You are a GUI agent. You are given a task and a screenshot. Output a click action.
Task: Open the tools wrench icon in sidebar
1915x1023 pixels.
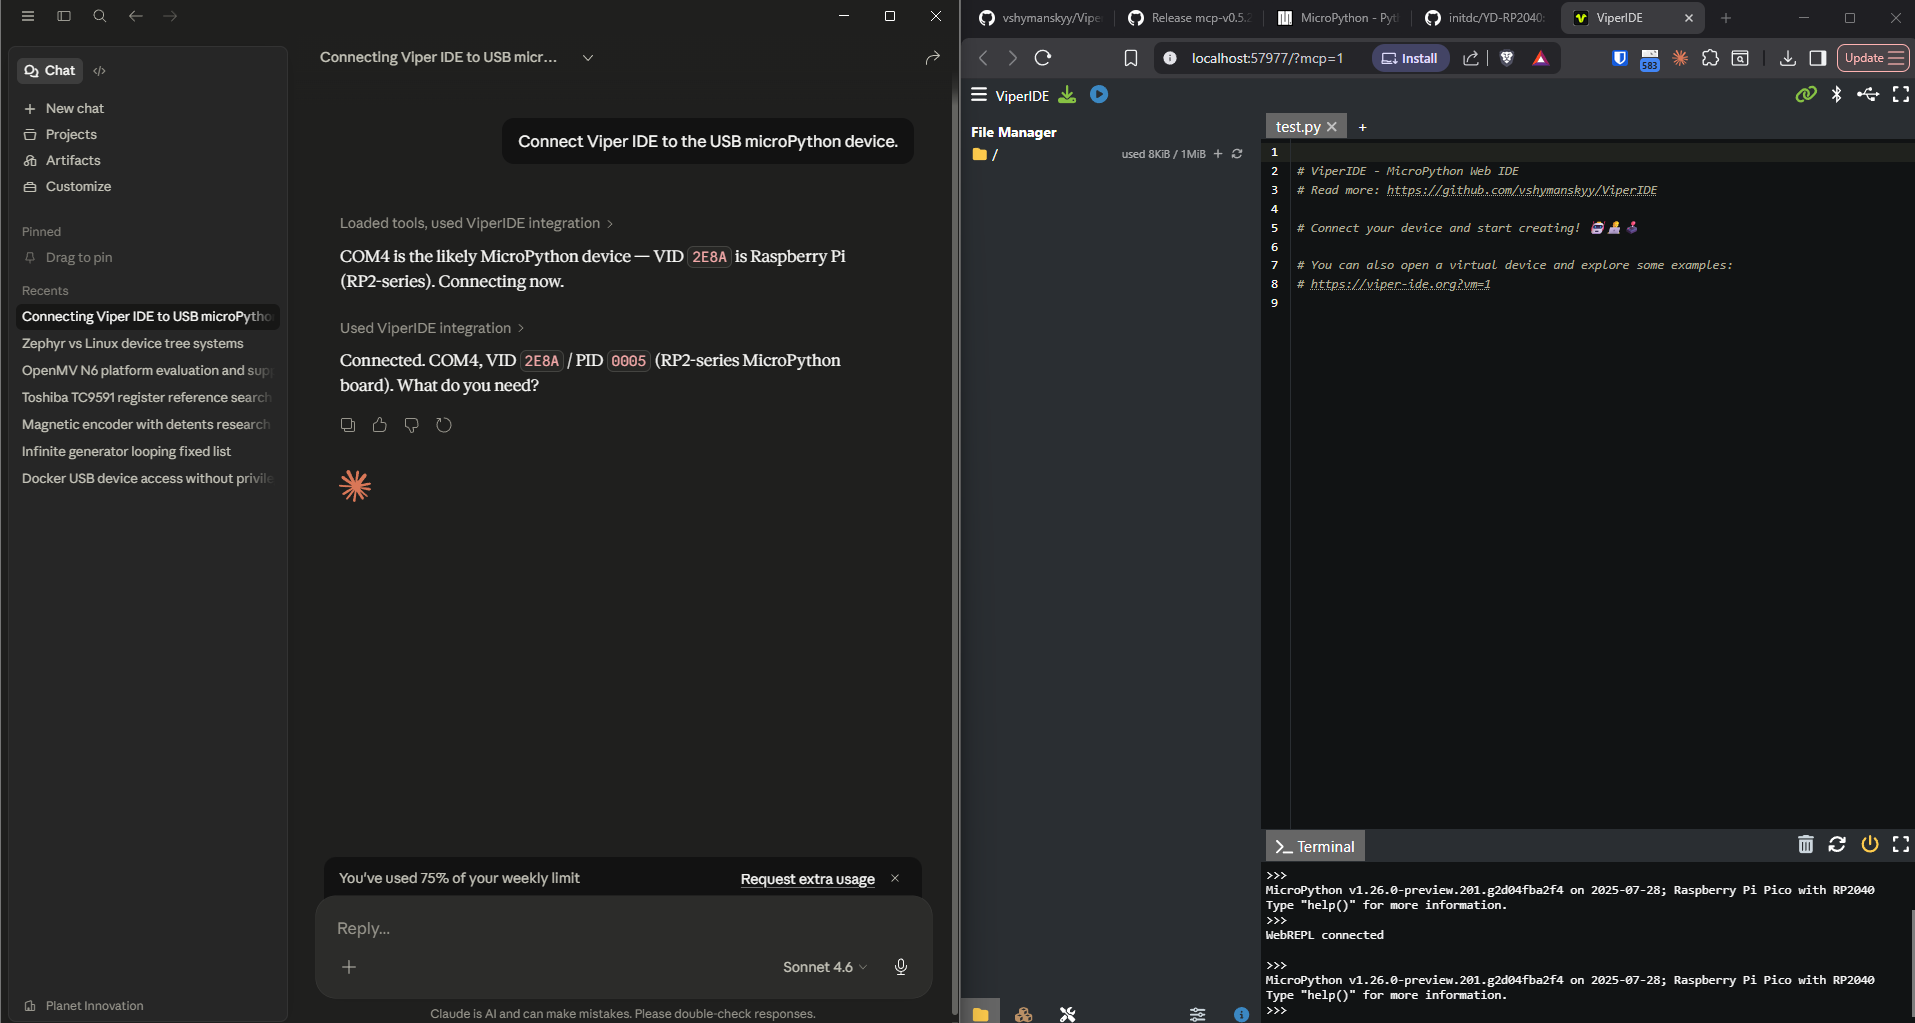click(1067, 1014)
